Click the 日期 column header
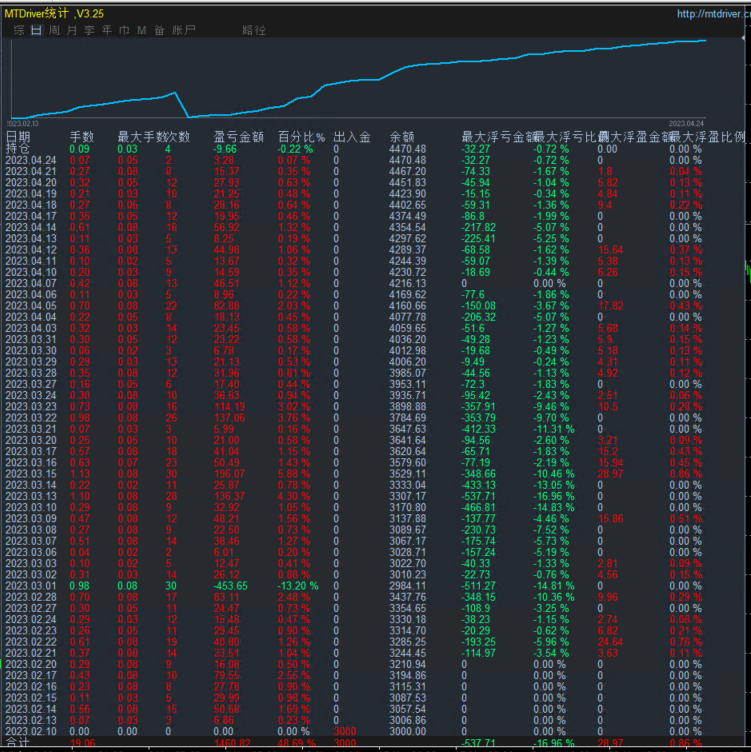Image resolution: width=751 pixels, height=752 pixels. click(x=18, y=137)
